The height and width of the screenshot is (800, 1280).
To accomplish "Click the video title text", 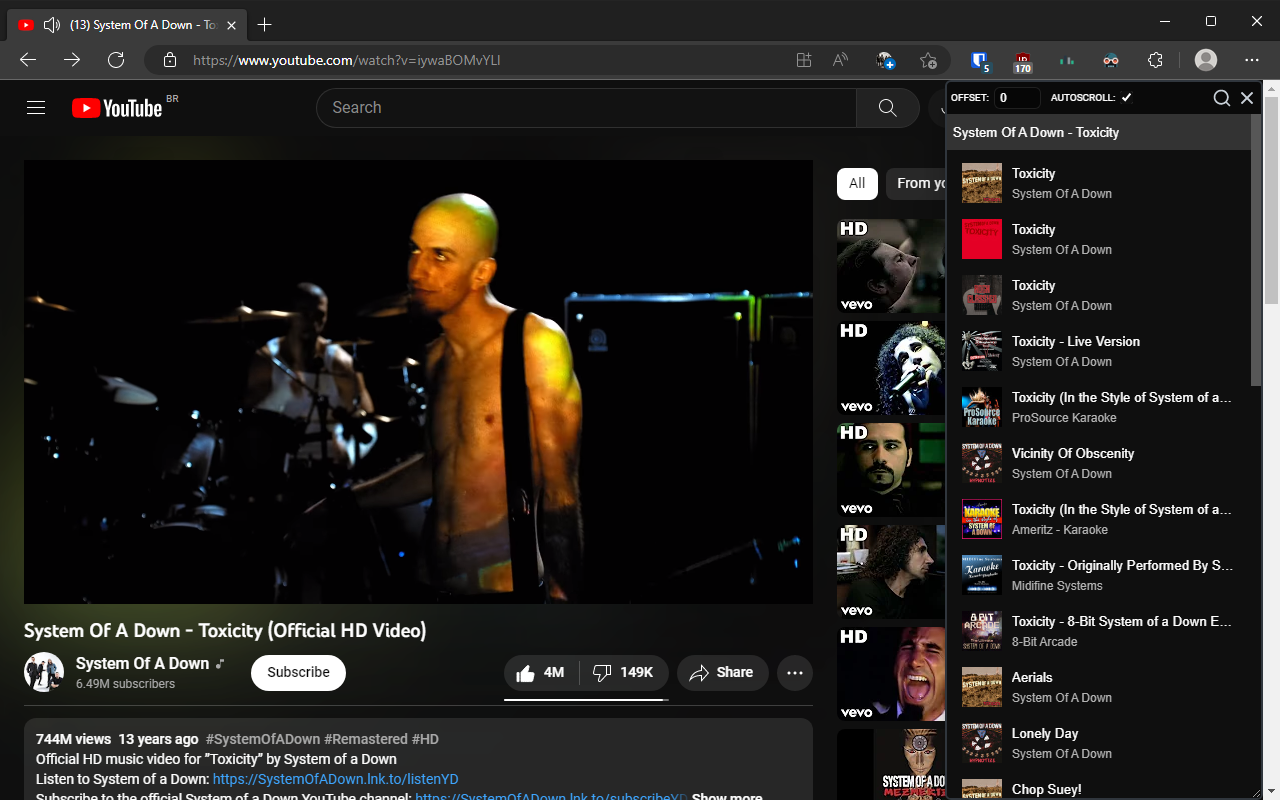I will pyautogui.click(x=225, y=631).
